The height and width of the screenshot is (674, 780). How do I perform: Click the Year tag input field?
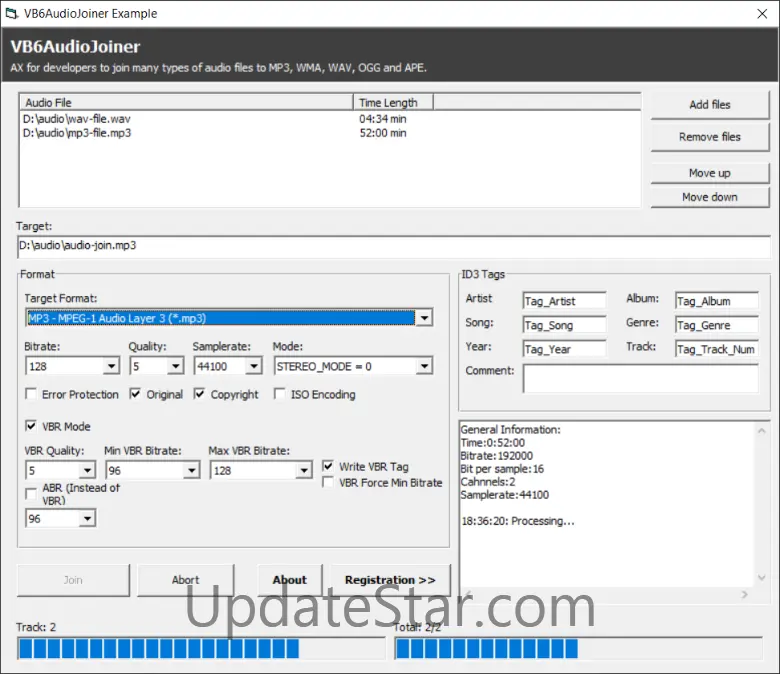[x=565, y=349]
